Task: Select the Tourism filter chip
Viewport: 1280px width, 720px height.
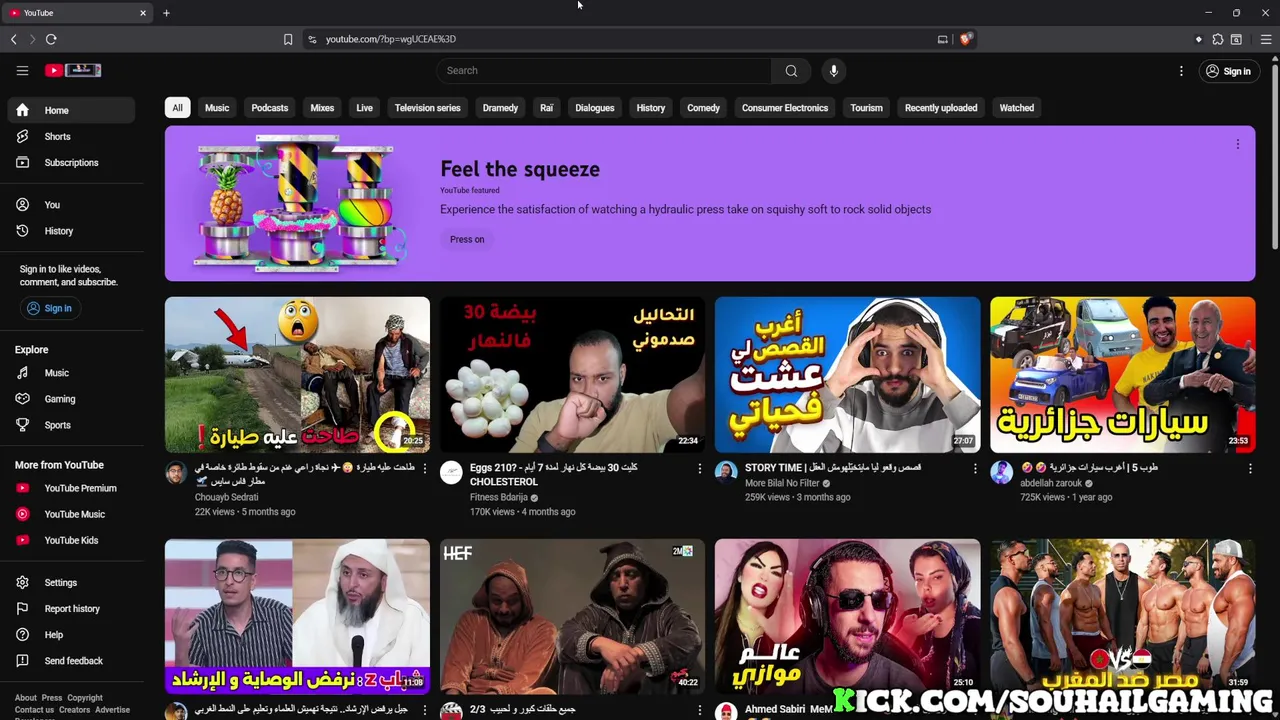Action: (866, 108)
